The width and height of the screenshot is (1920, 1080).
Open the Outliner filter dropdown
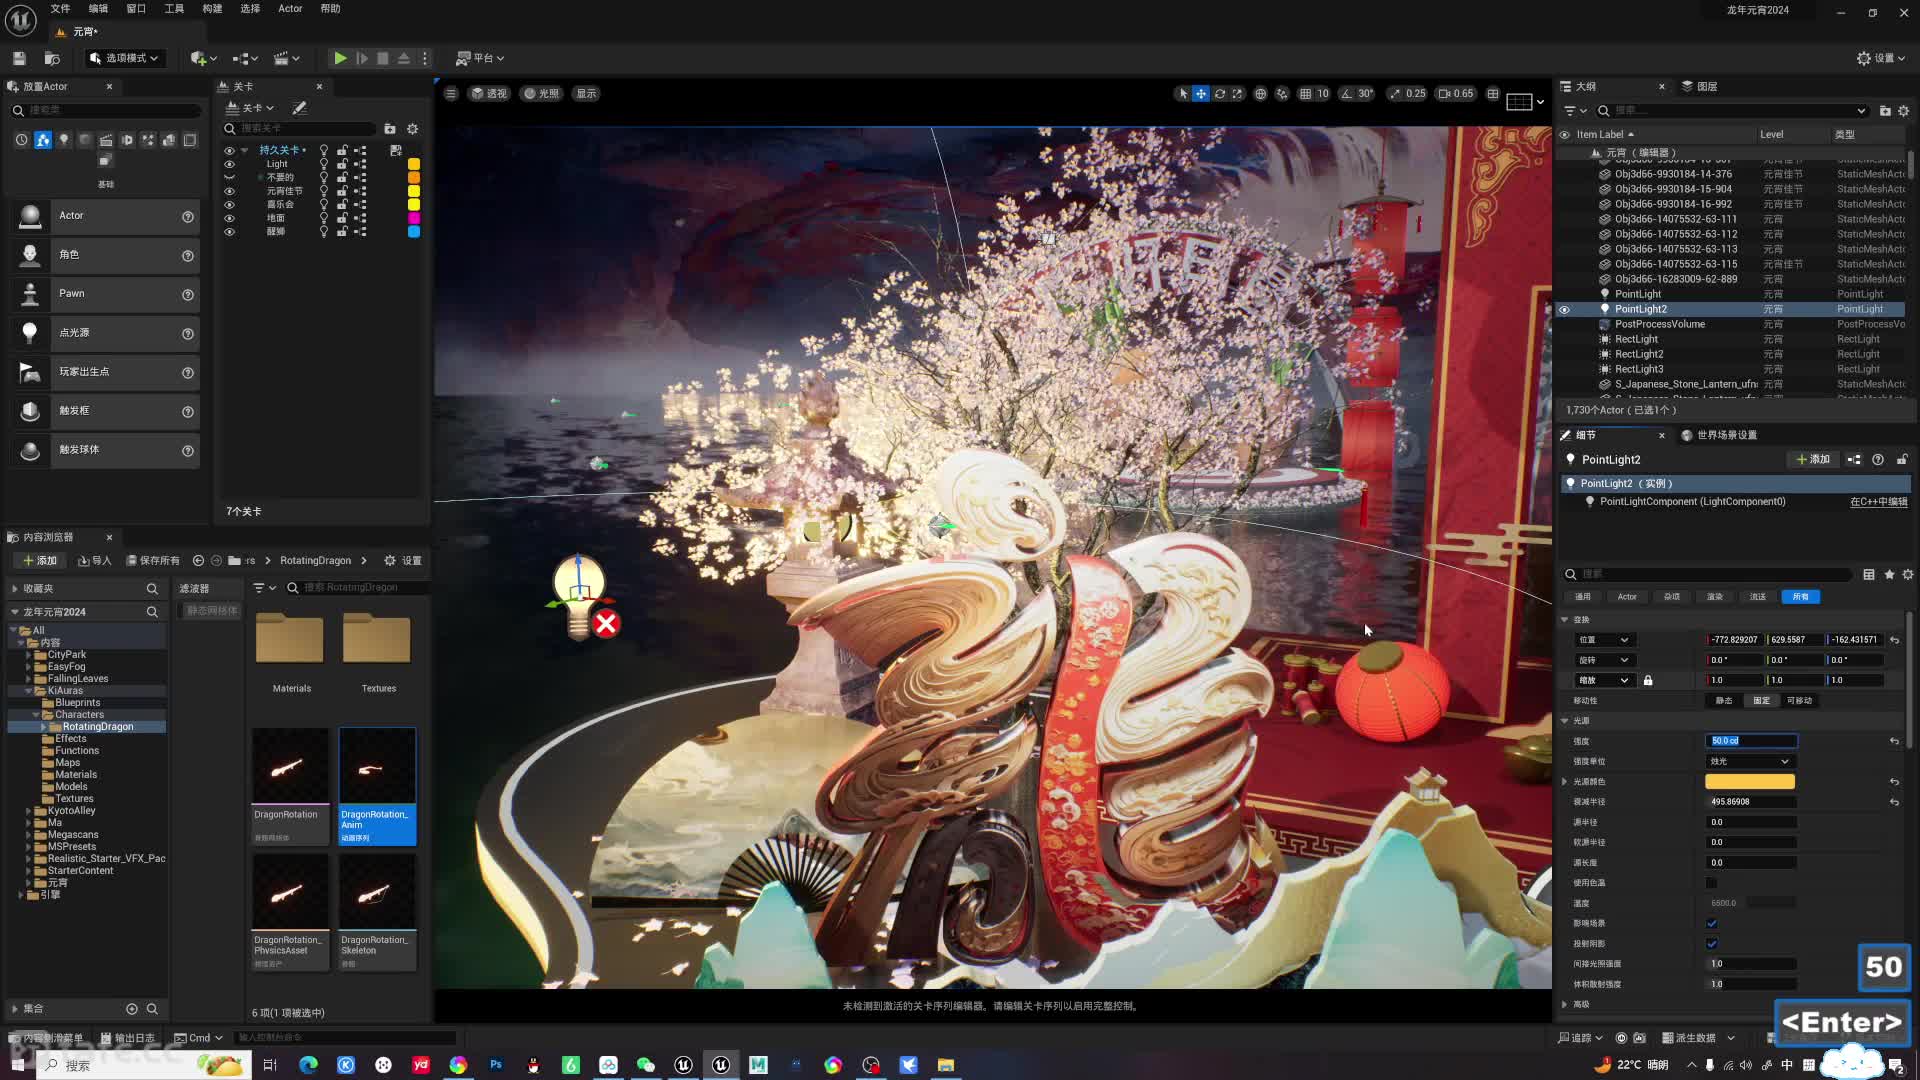[1575, 111]
